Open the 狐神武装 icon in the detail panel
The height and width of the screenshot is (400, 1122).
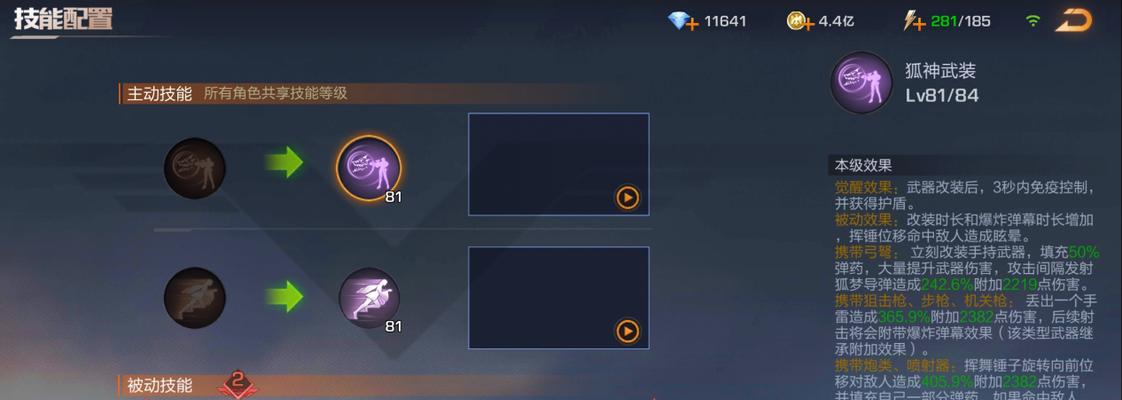(x=862, y=82)
